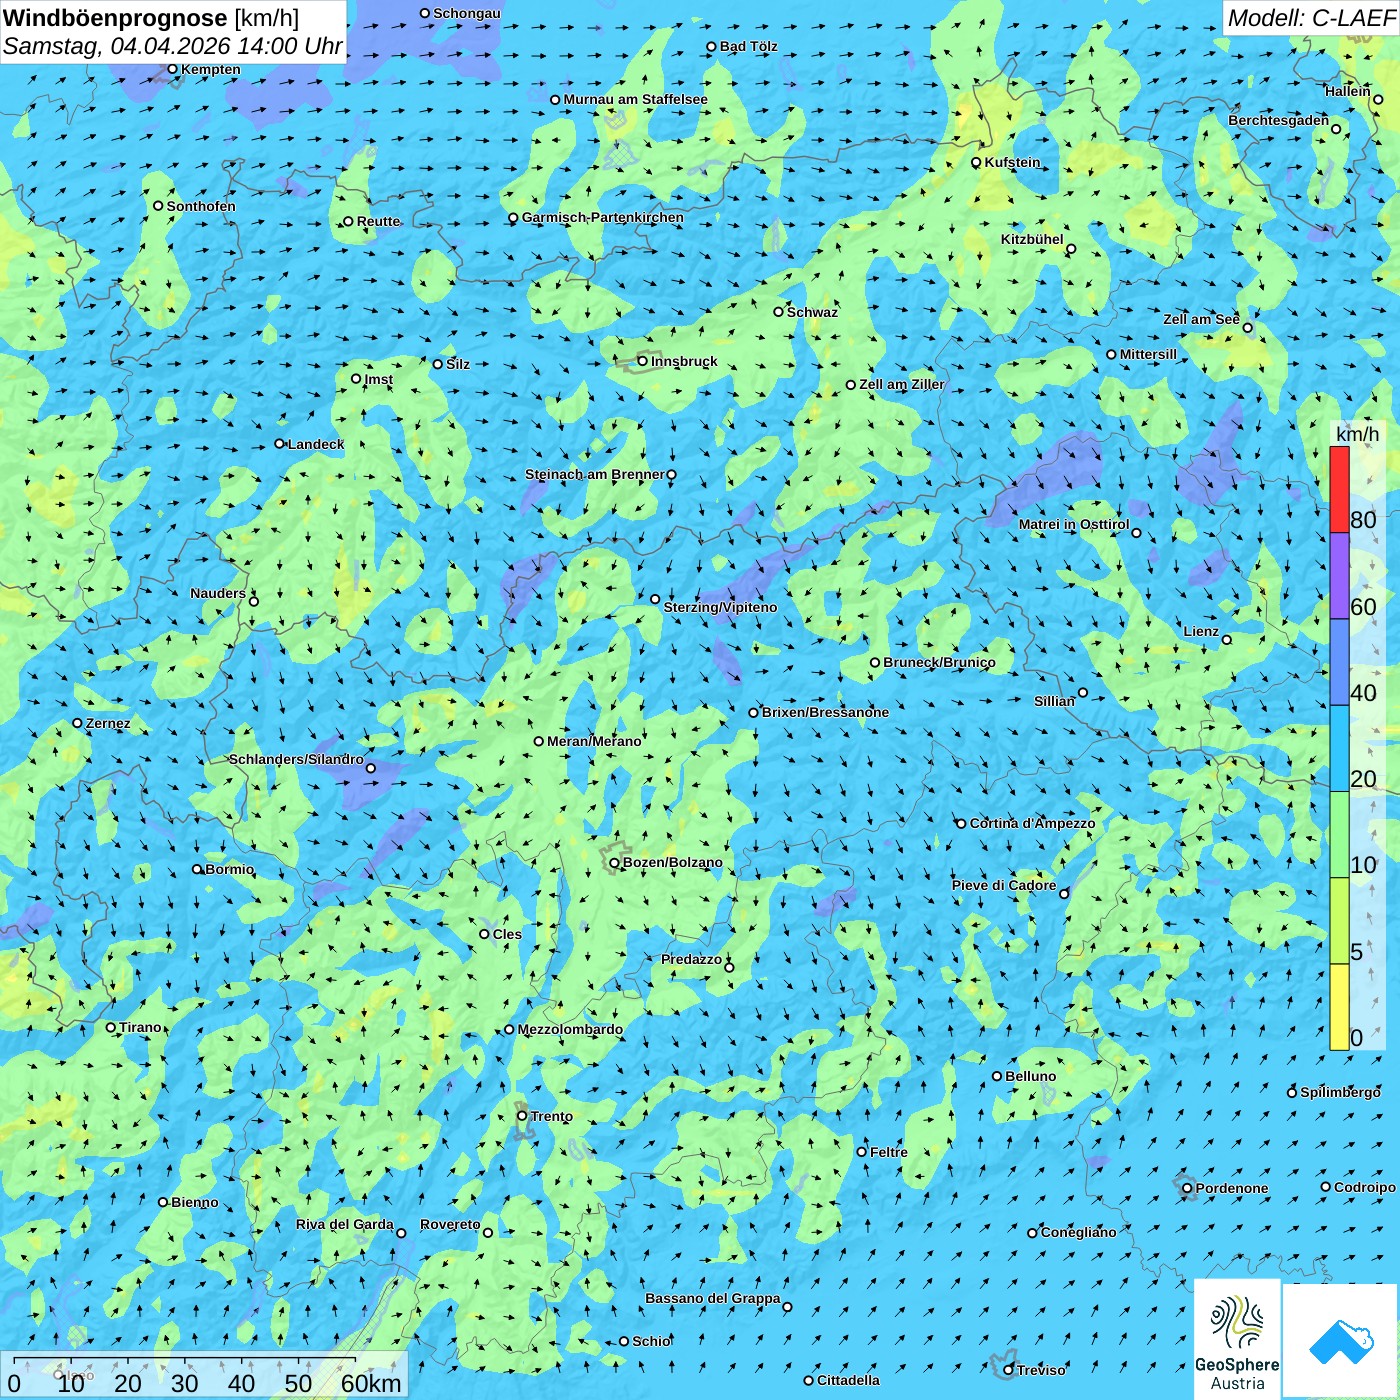Screen dimensions: 1400x1400
Task: Click the blue house-cloud logo
Action: pyautogui.click(x=1341, y=1341)
